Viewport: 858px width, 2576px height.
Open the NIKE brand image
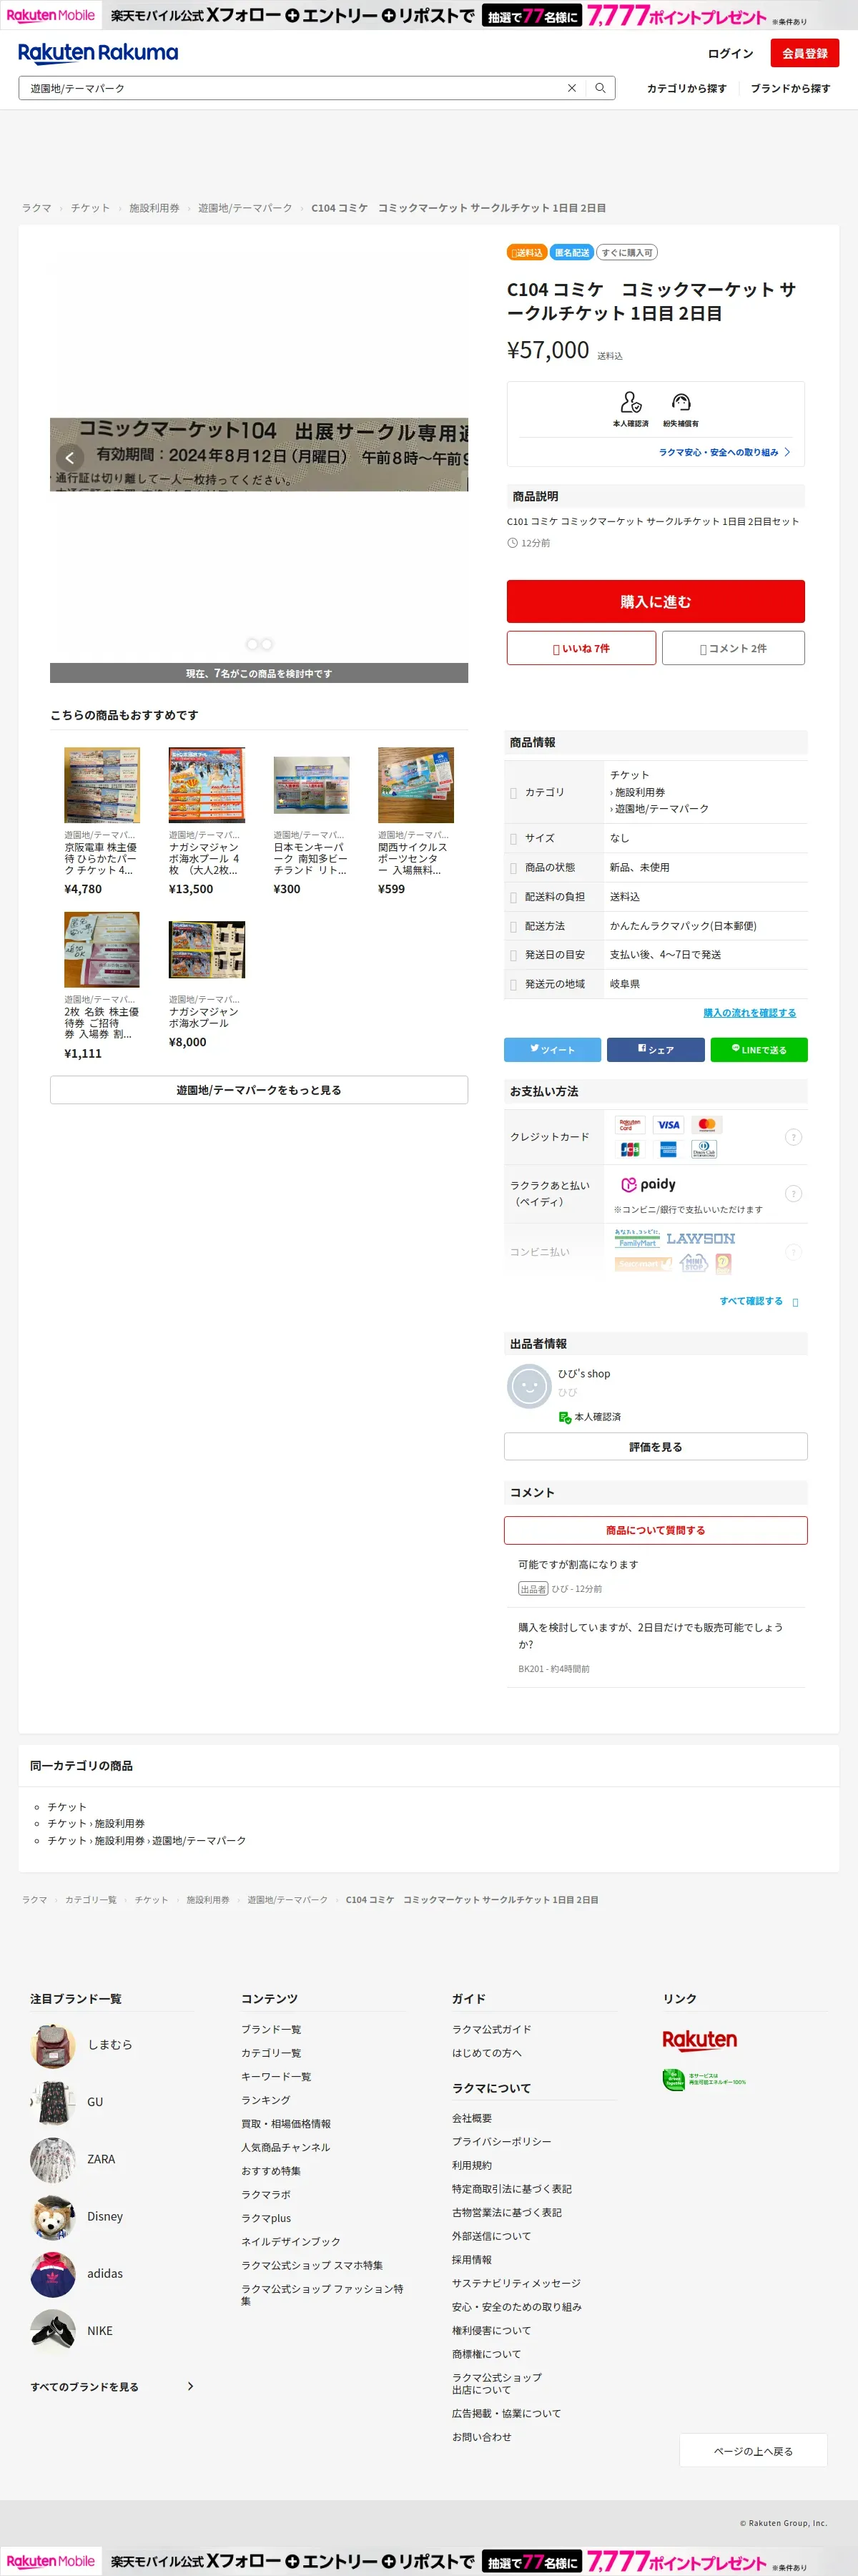tap(53, 2329)
